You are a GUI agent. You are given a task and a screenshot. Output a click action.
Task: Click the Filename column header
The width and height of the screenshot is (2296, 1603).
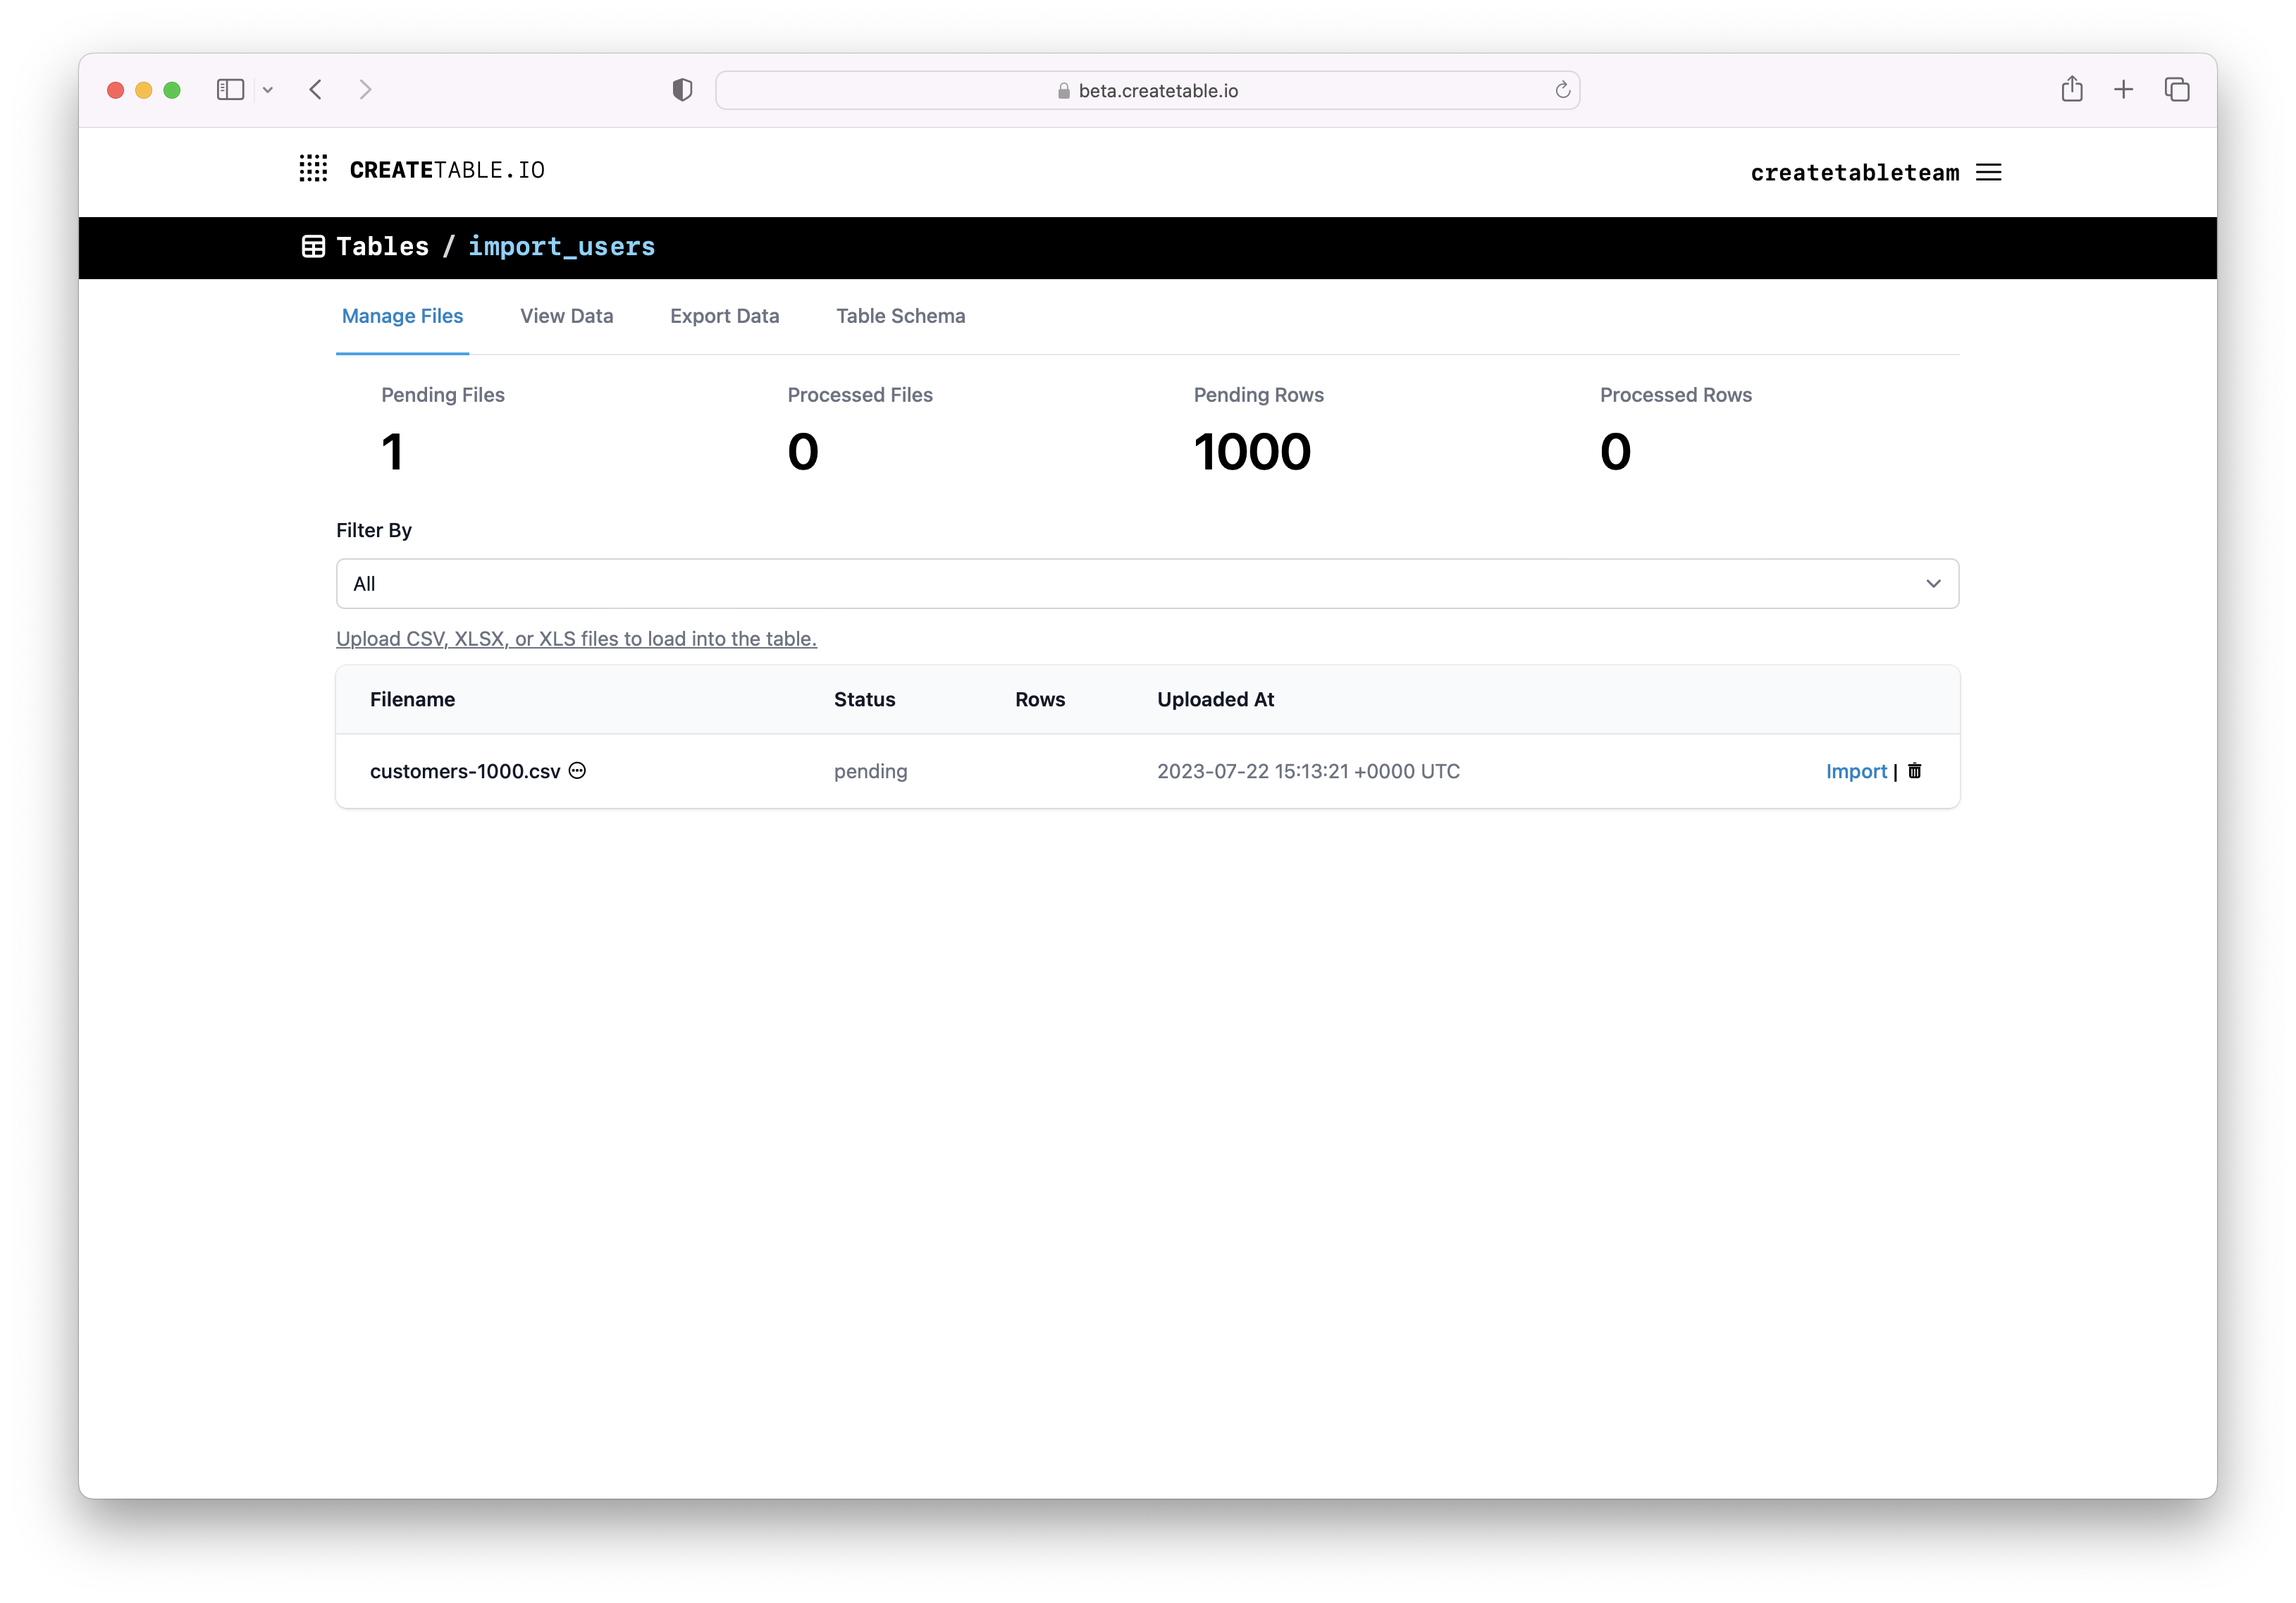[x=412, y=699]
